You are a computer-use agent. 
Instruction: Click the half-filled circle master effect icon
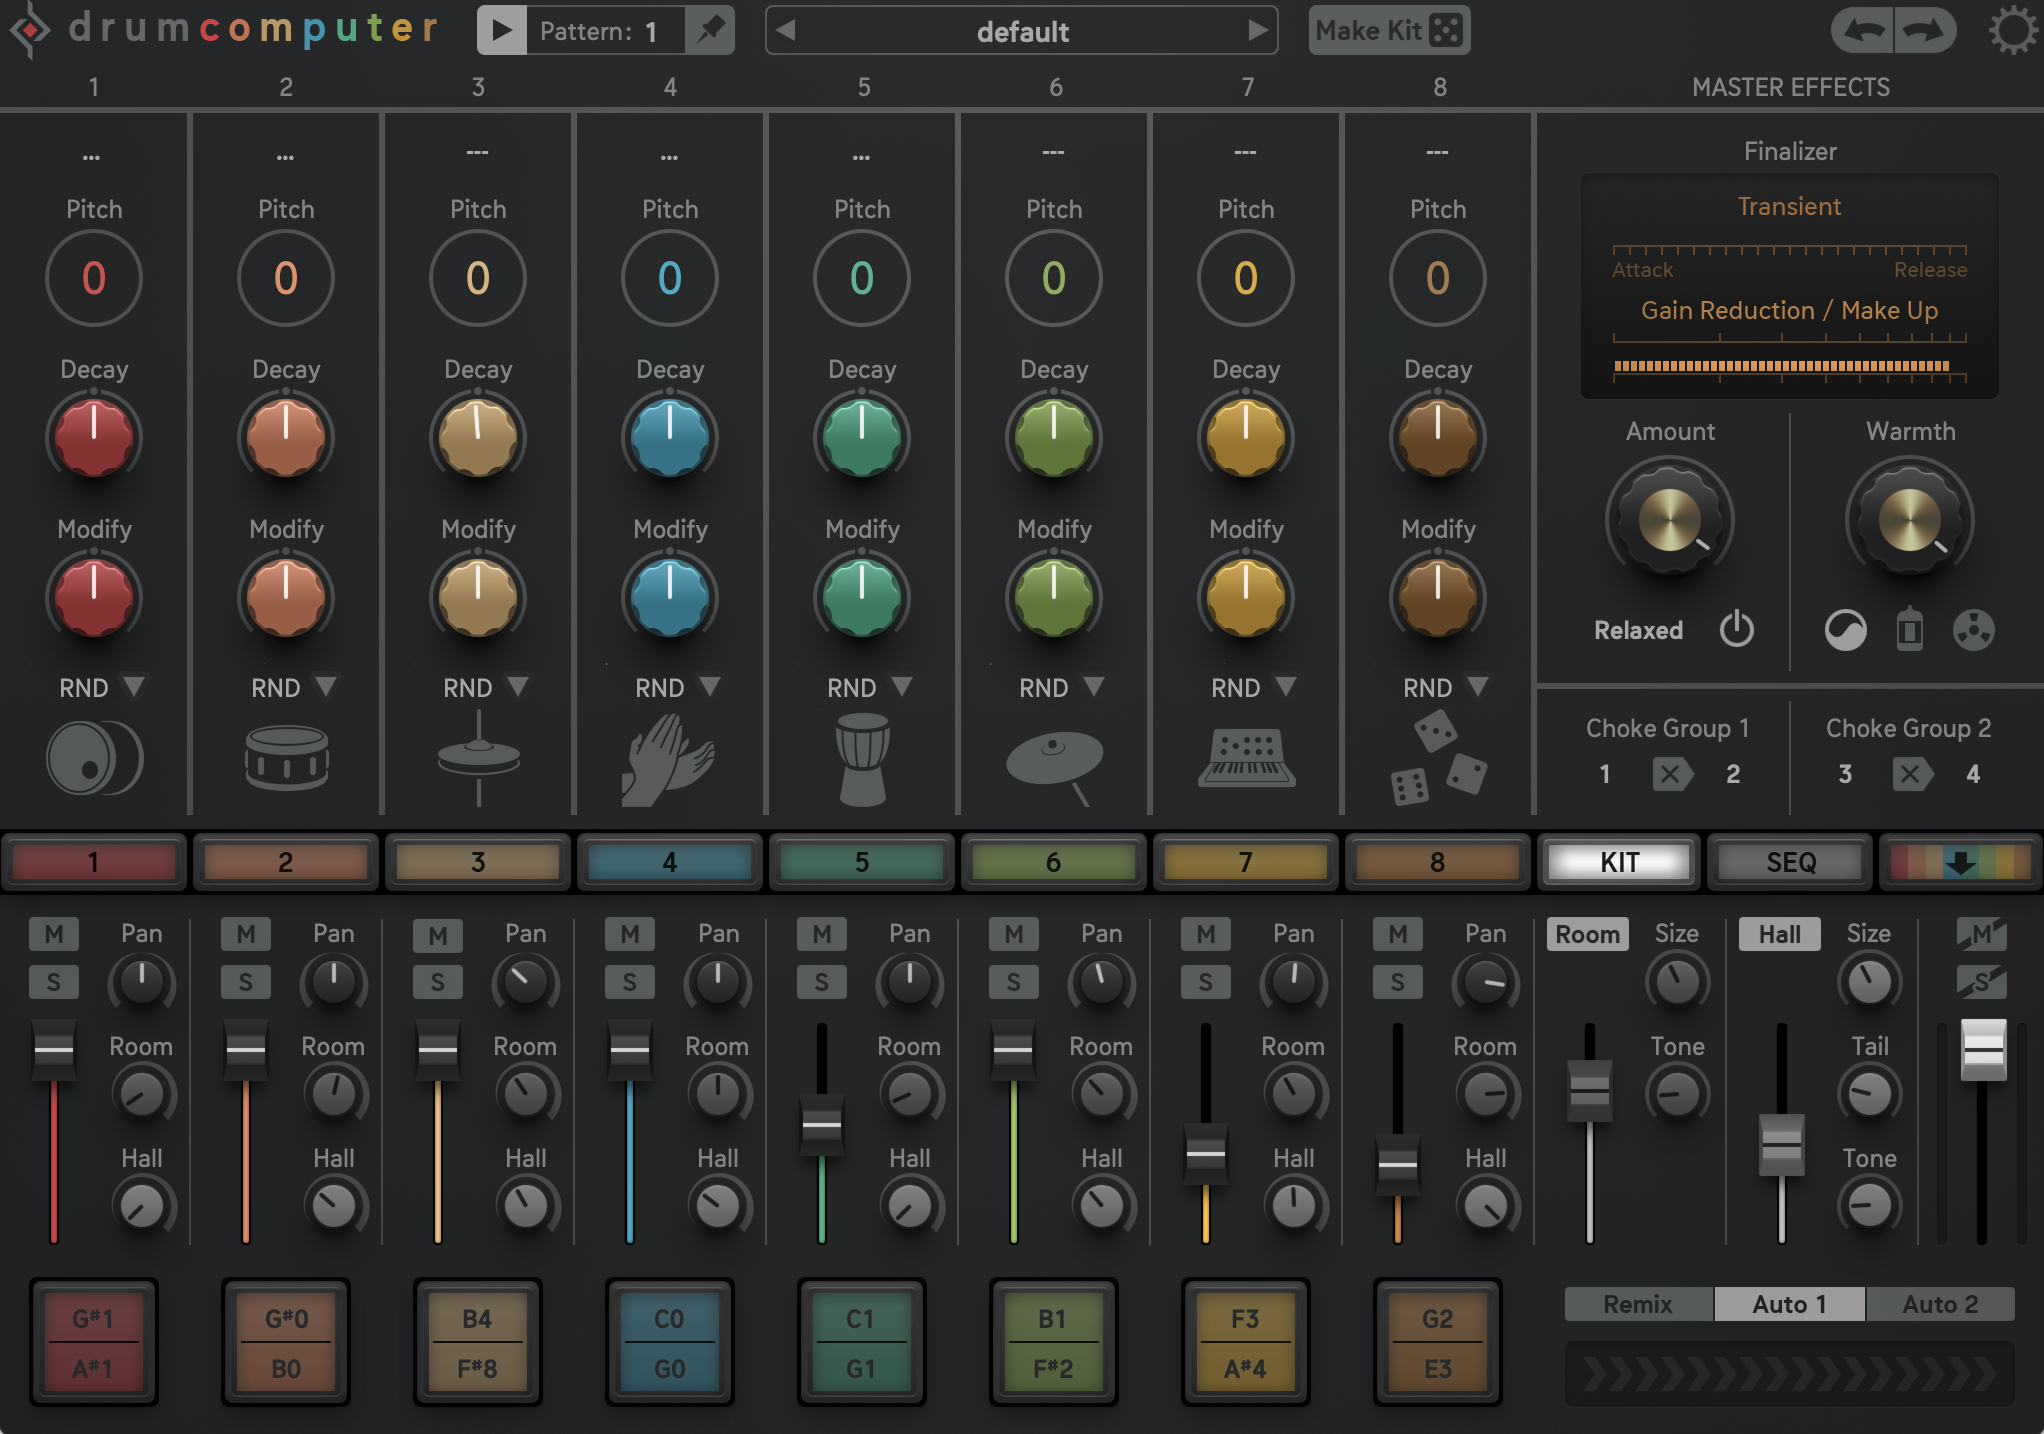click(x=1846, y=630)
